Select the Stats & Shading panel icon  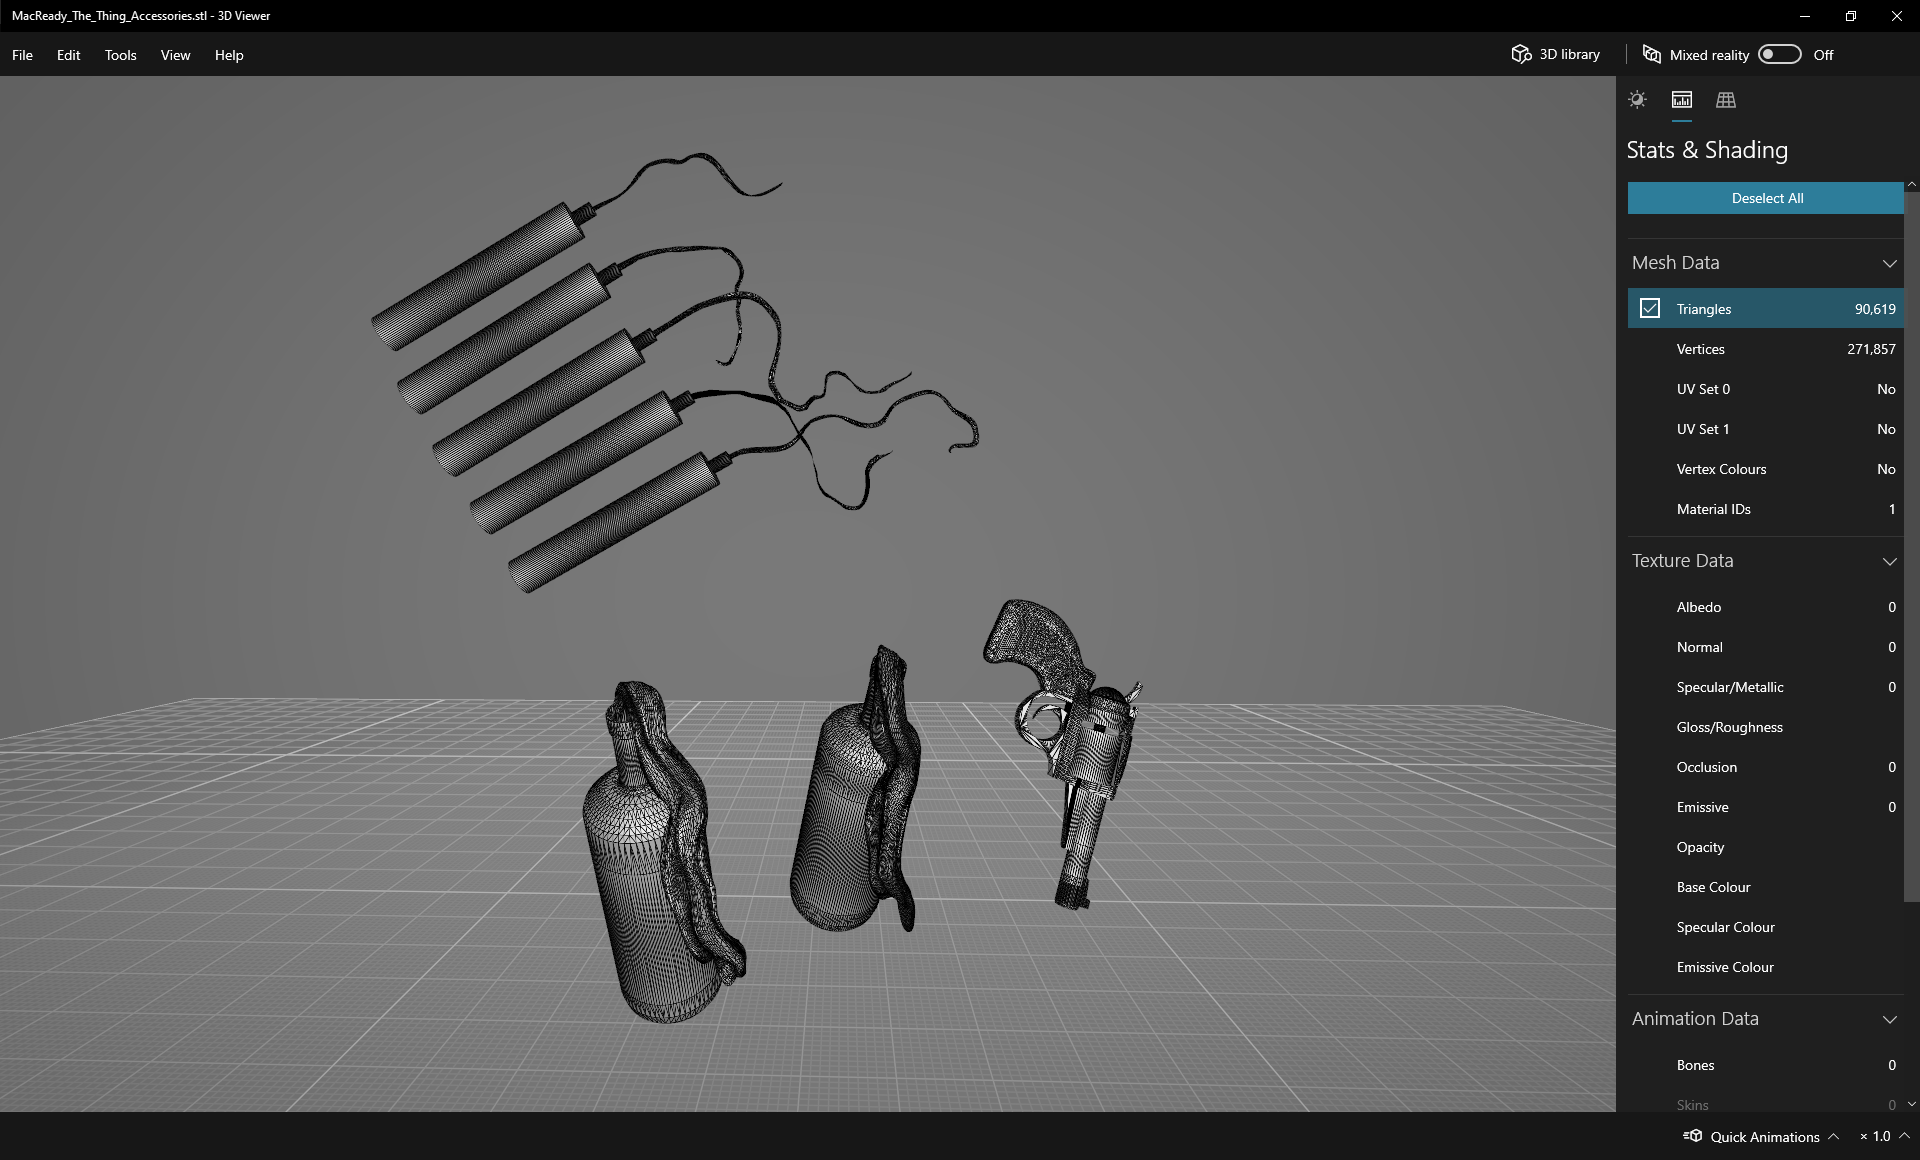[1681, 100]
